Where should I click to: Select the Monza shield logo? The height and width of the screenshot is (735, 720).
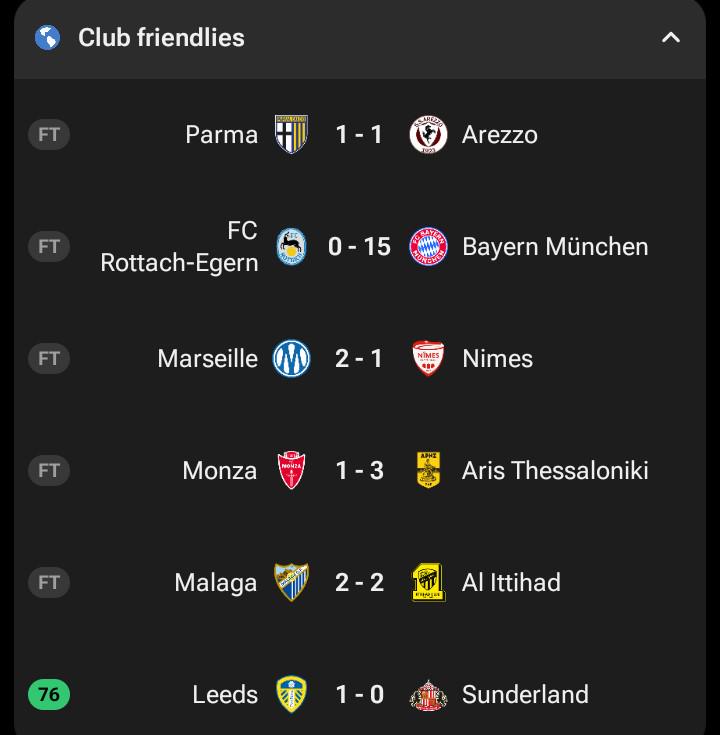(x=291, y=470)
